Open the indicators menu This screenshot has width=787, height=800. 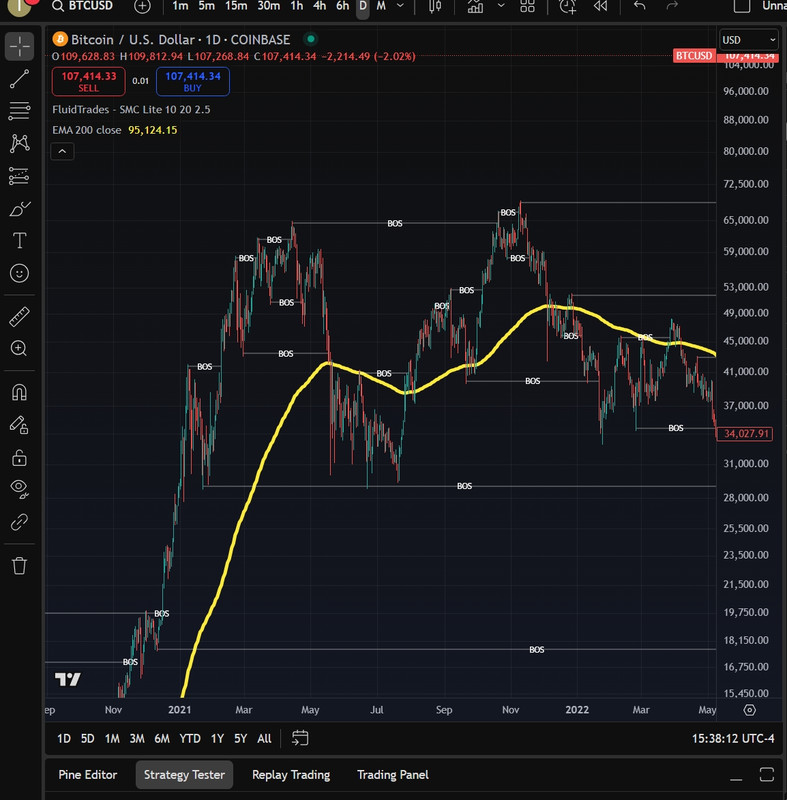pos(475,6)
